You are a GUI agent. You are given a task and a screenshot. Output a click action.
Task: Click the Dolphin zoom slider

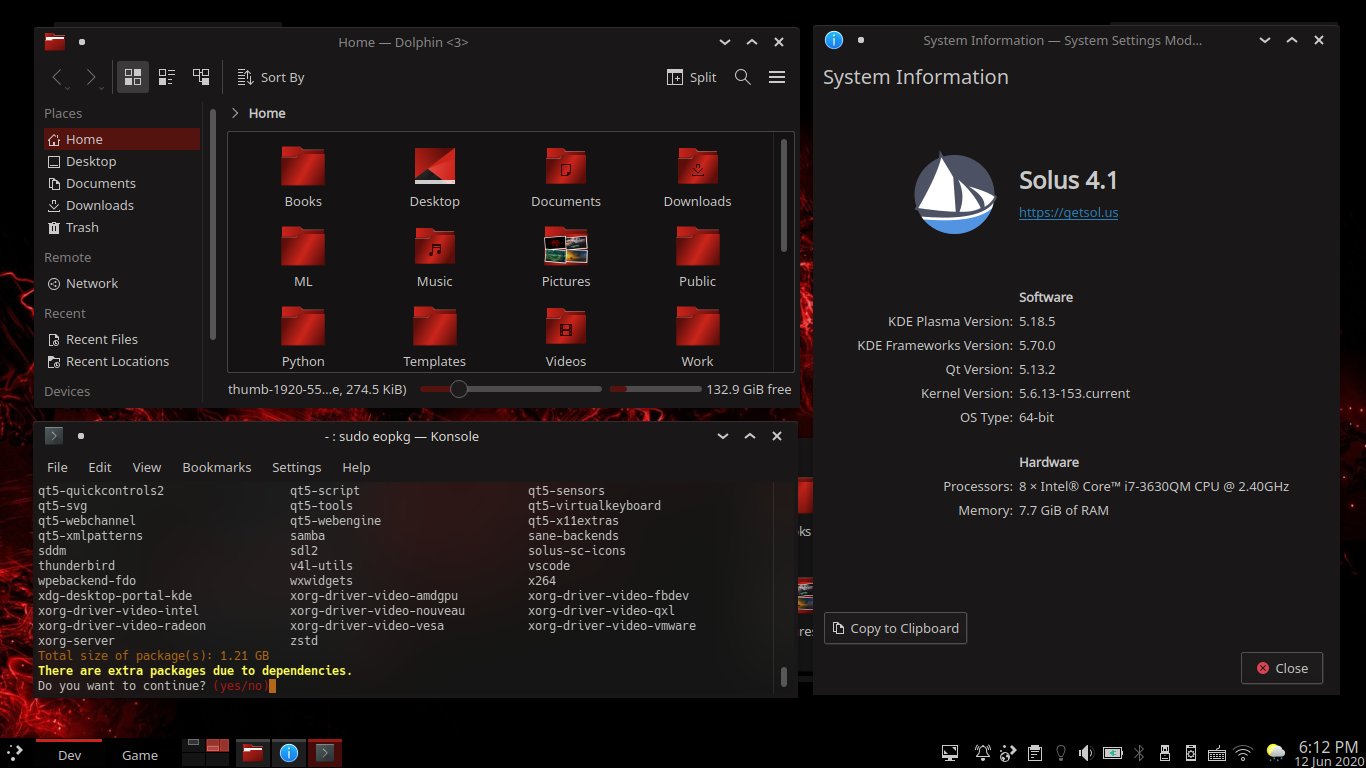point(511,389)
